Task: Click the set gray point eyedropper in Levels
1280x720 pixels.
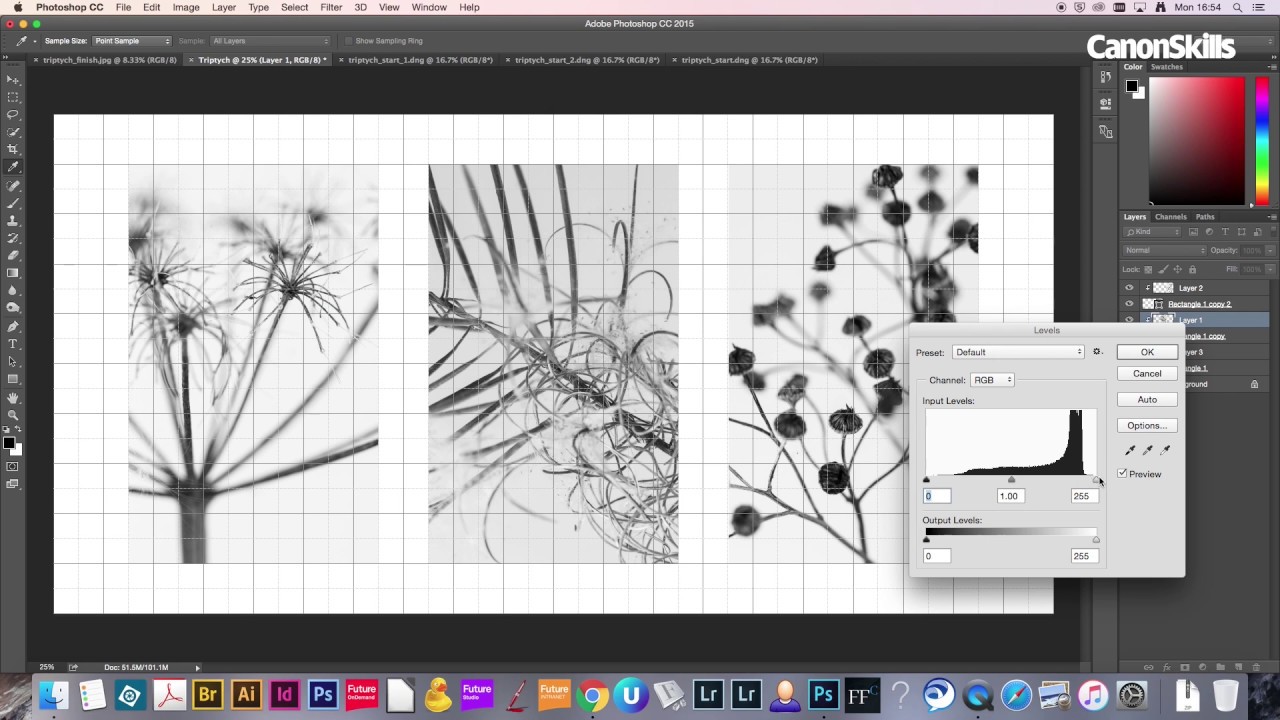Action: point(1147,450)
